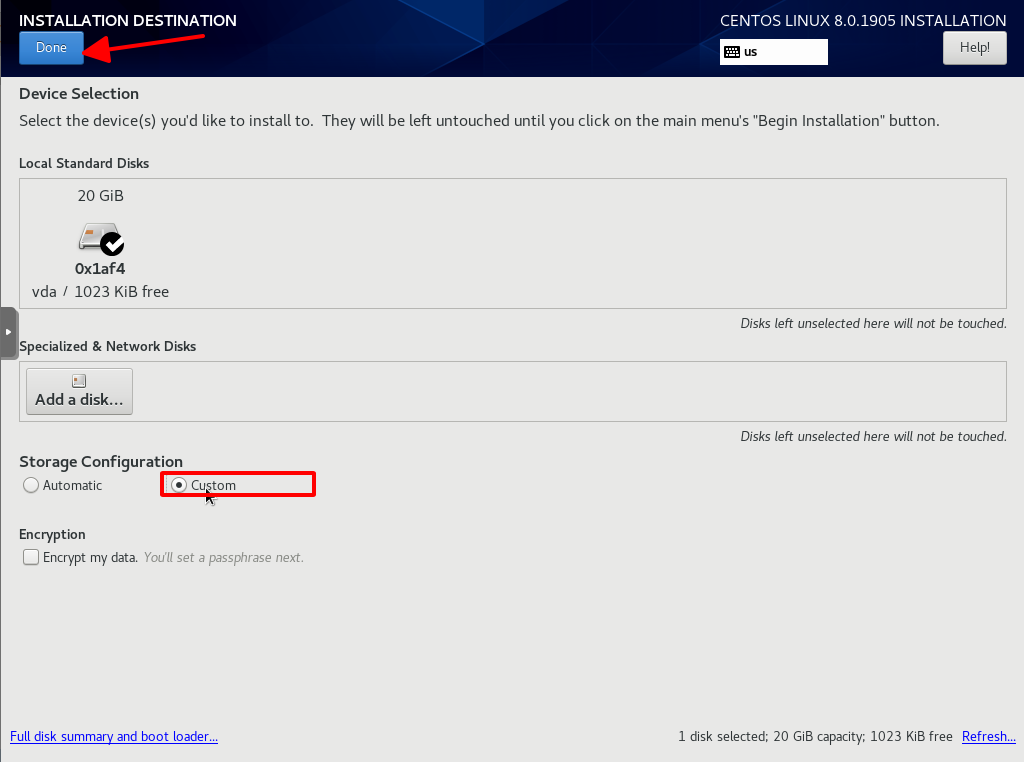Click the blue Done button
Viewport: 1024px width, 762px height.
coord(52,48)
